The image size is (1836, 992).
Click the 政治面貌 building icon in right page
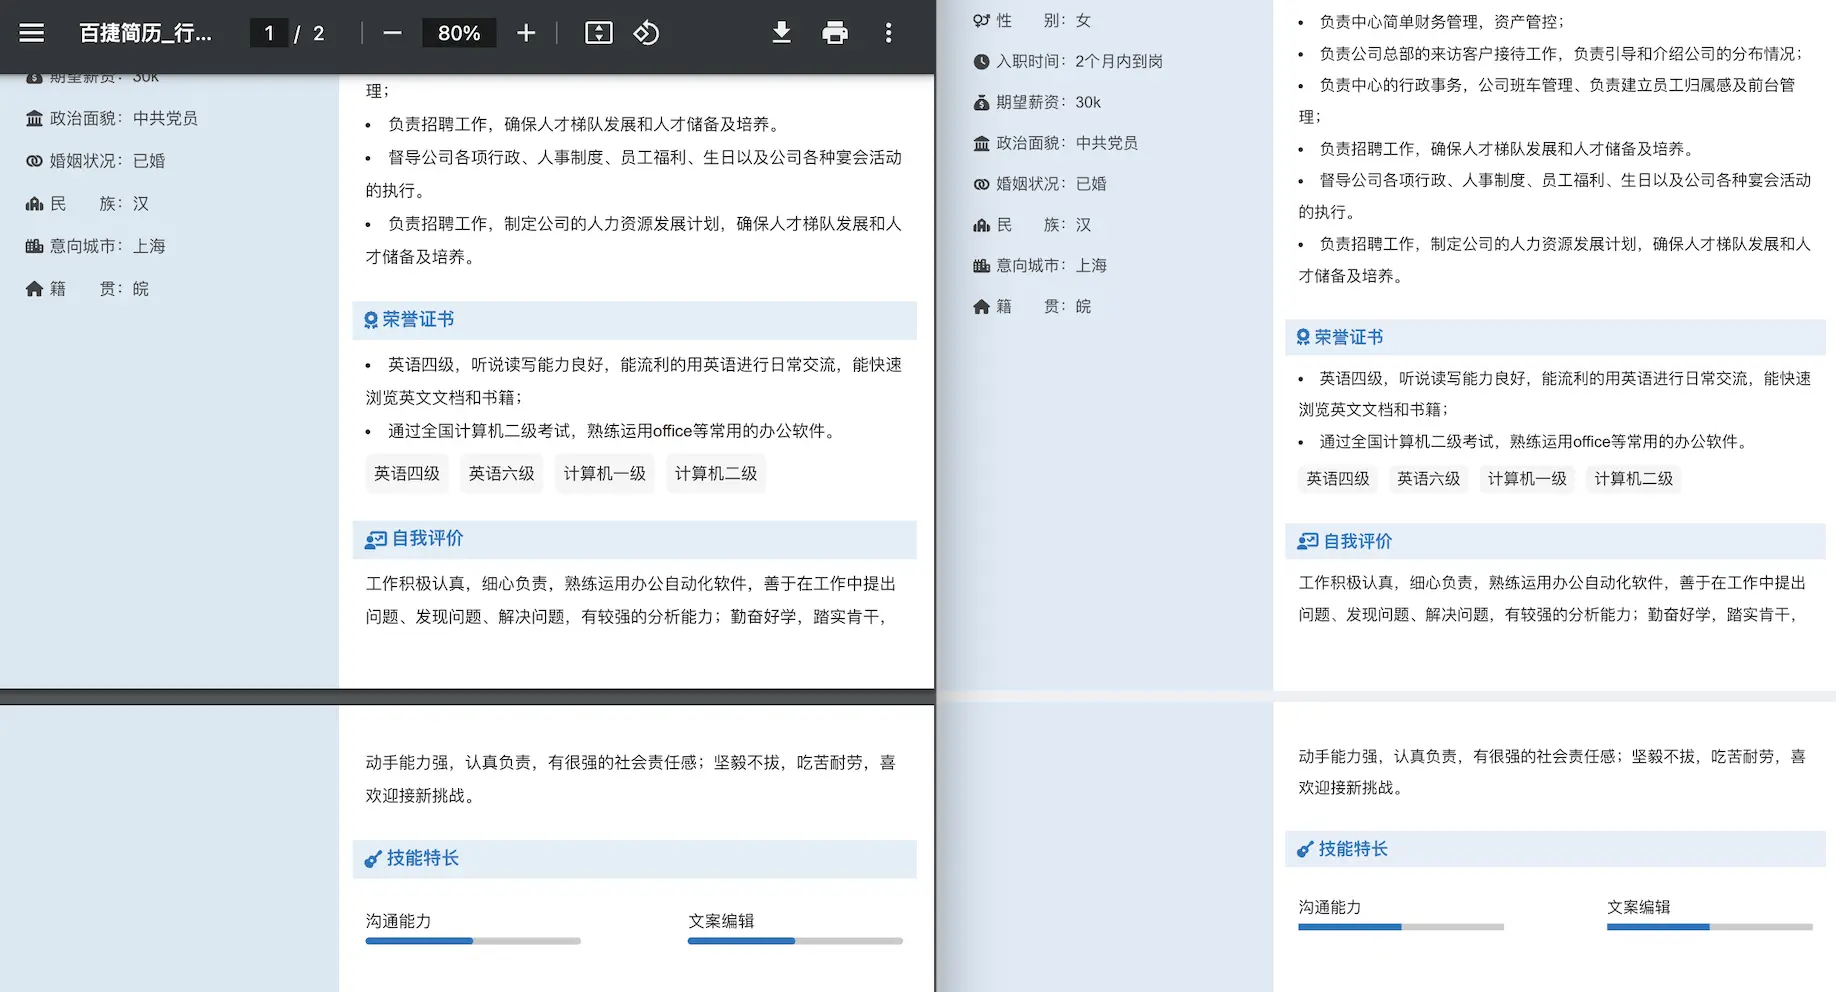click(x=981, y=144)
